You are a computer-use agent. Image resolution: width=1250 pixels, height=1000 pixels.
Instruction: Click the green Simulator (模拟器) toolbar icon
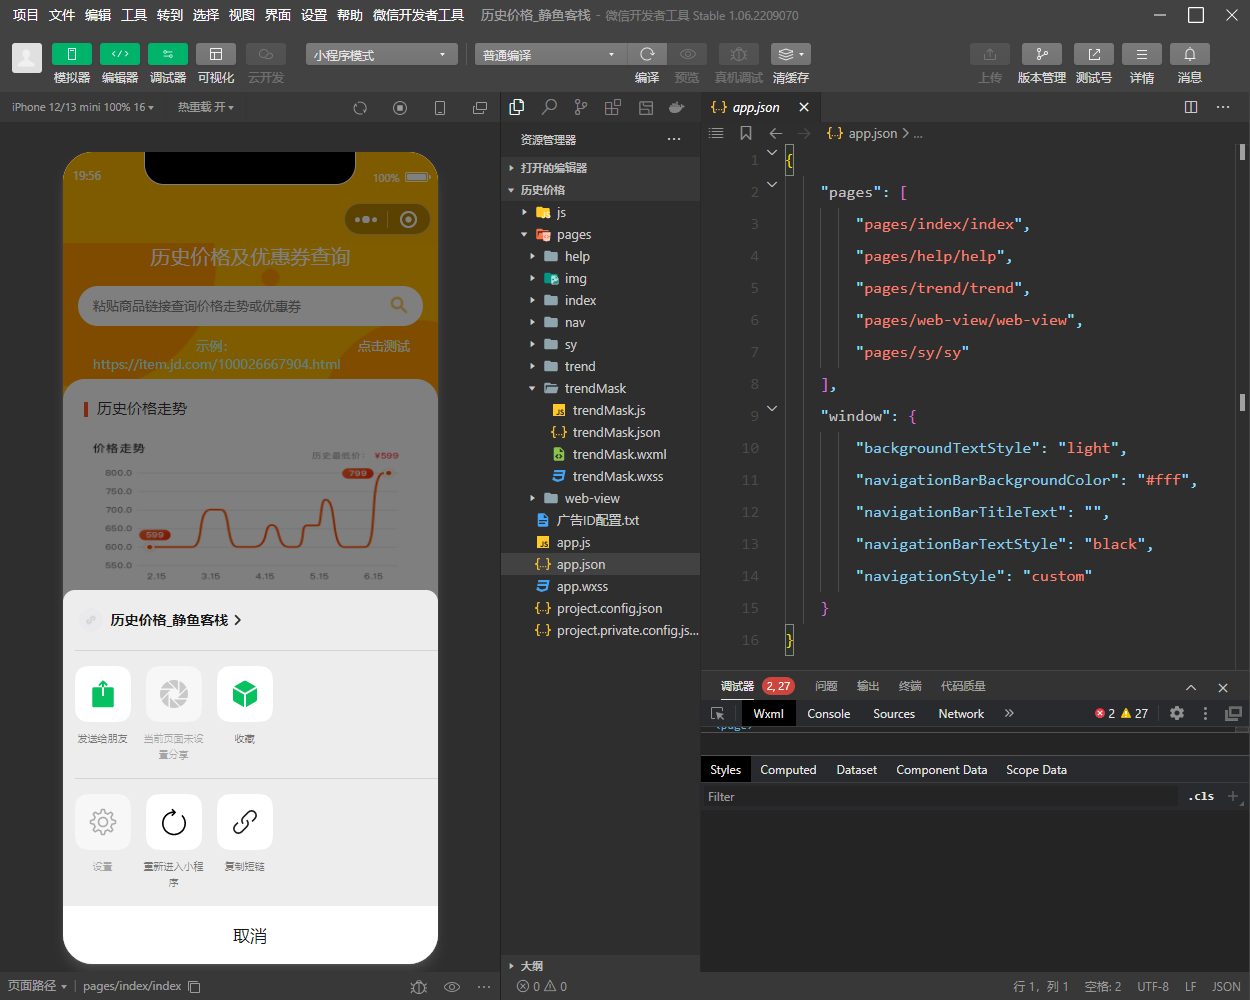tap(71, 54)
